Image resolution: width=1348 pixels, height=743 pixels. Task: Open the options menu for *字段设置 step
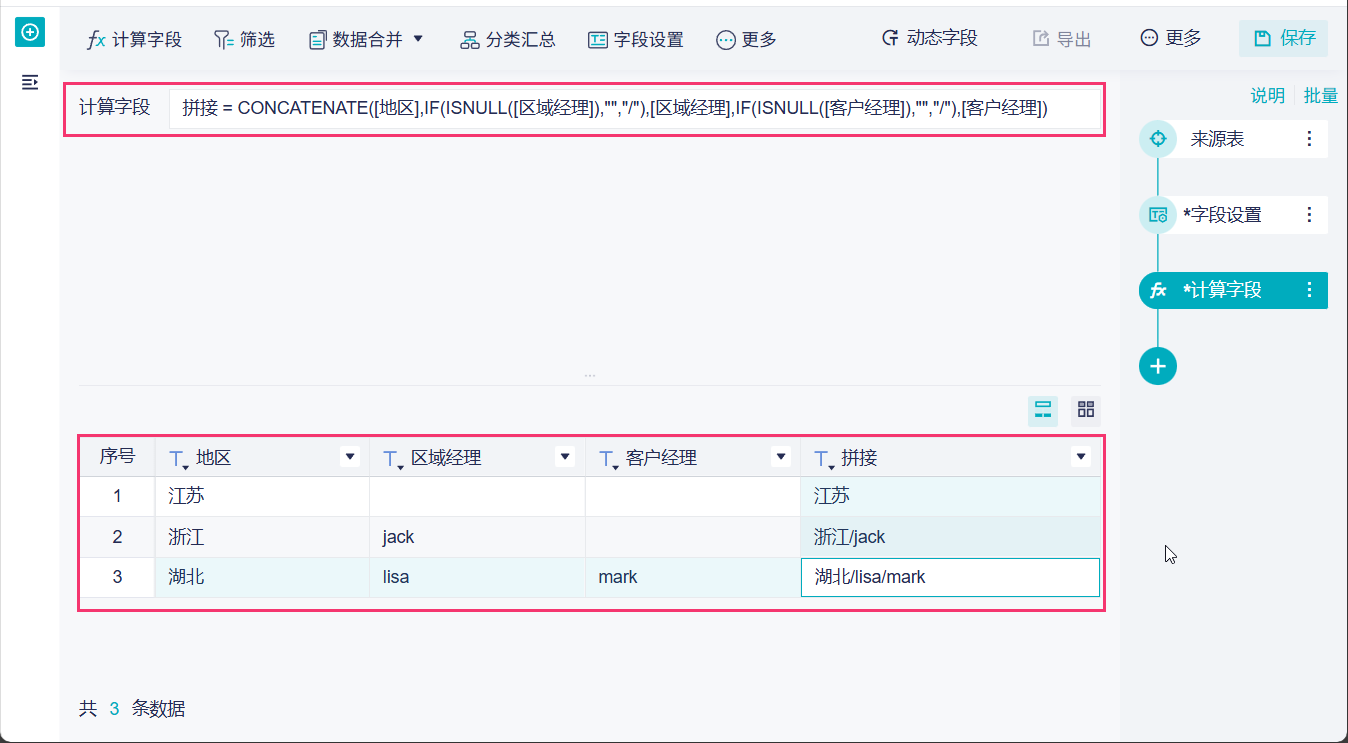[x=1310, y=215]
